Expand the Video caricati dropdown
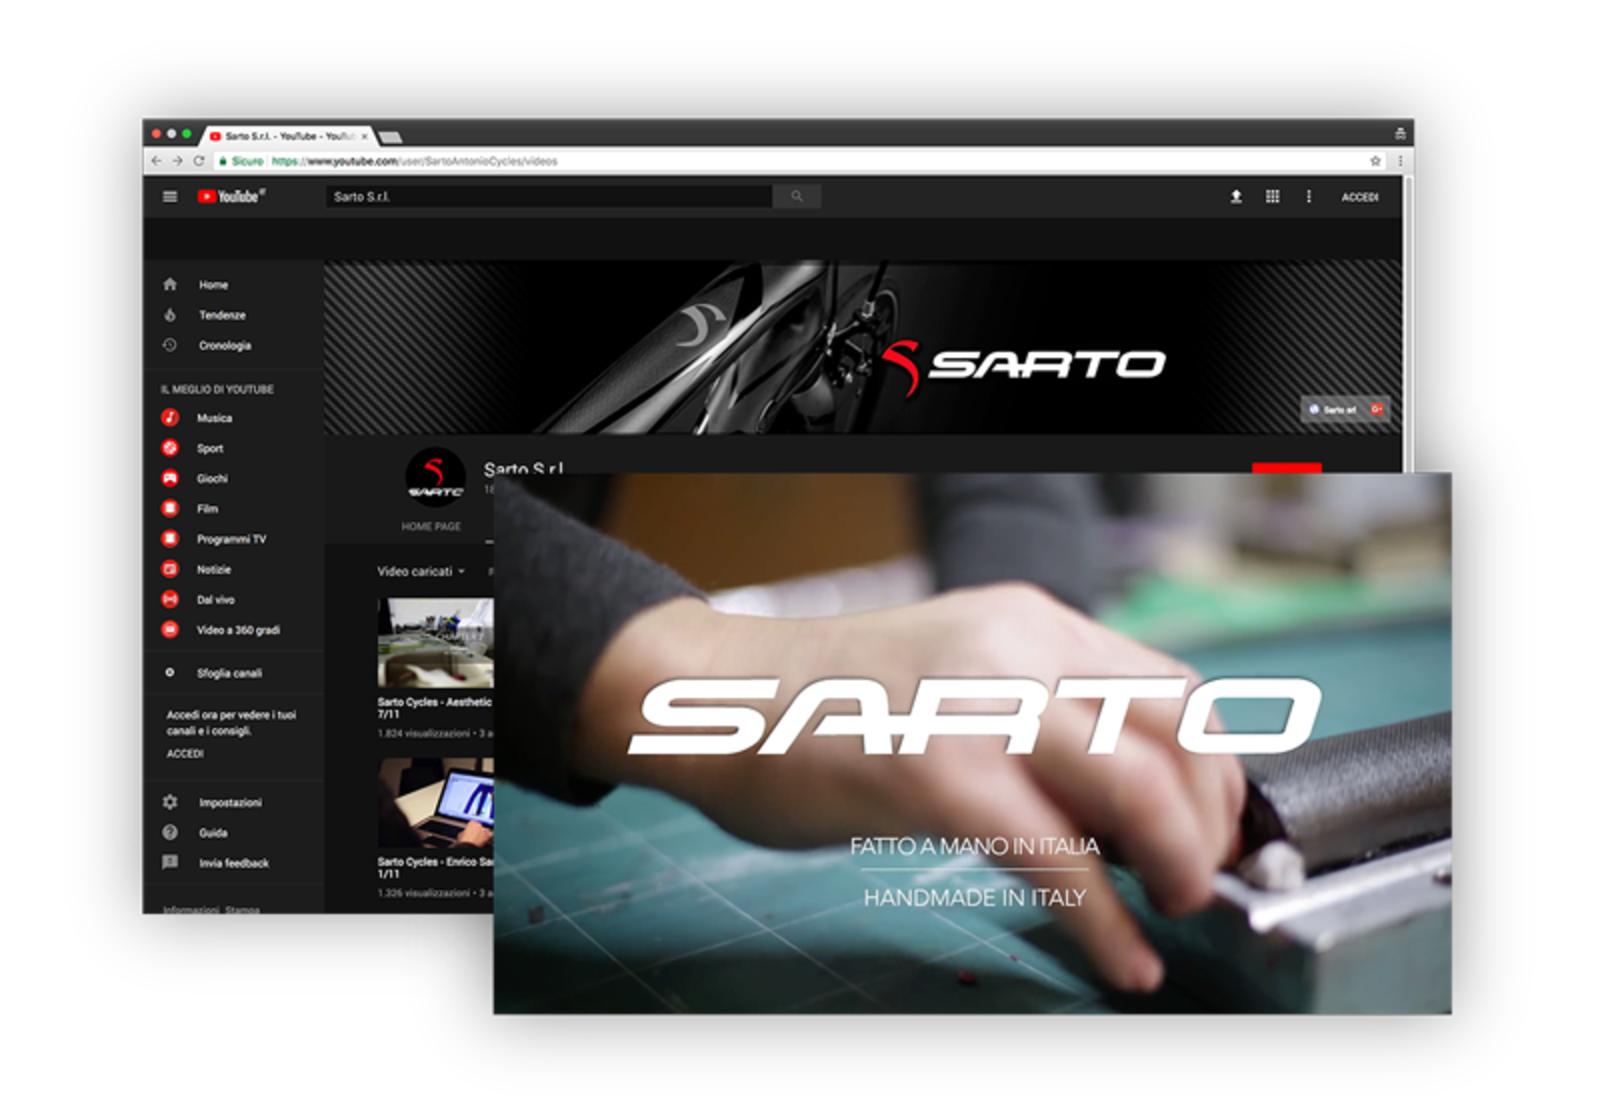The width and height of the screenshot is (1600, 1120). [421, 571]
